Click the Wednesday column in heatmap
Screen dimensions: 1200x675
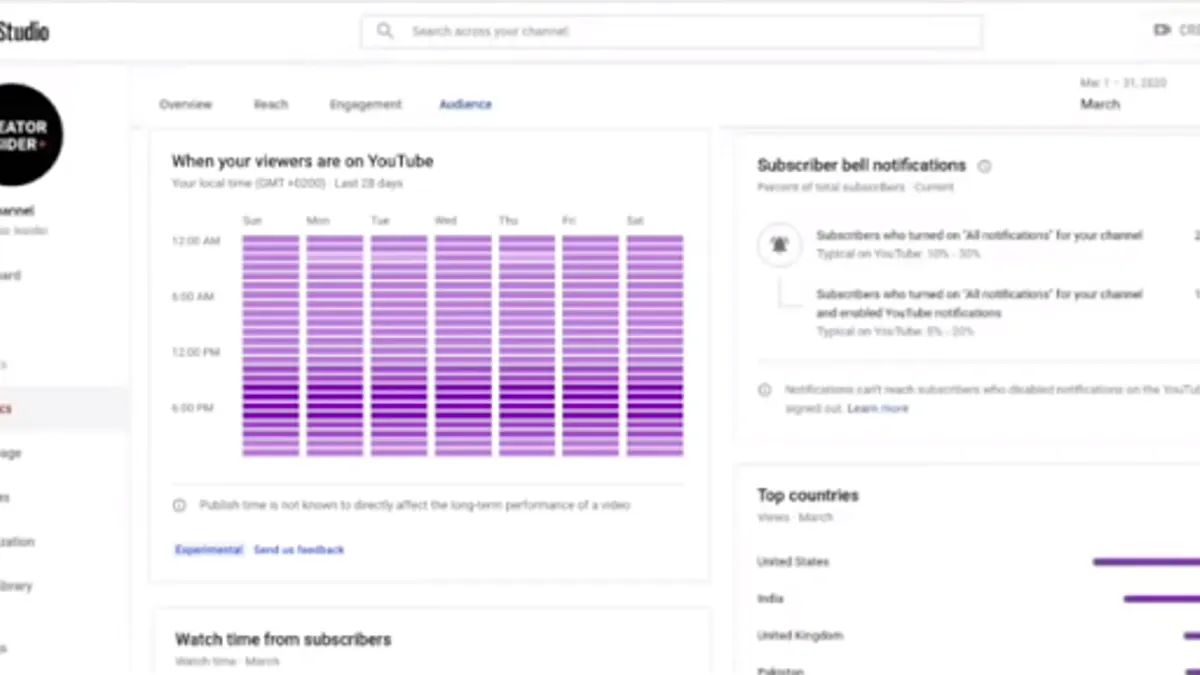coord(463,346)
